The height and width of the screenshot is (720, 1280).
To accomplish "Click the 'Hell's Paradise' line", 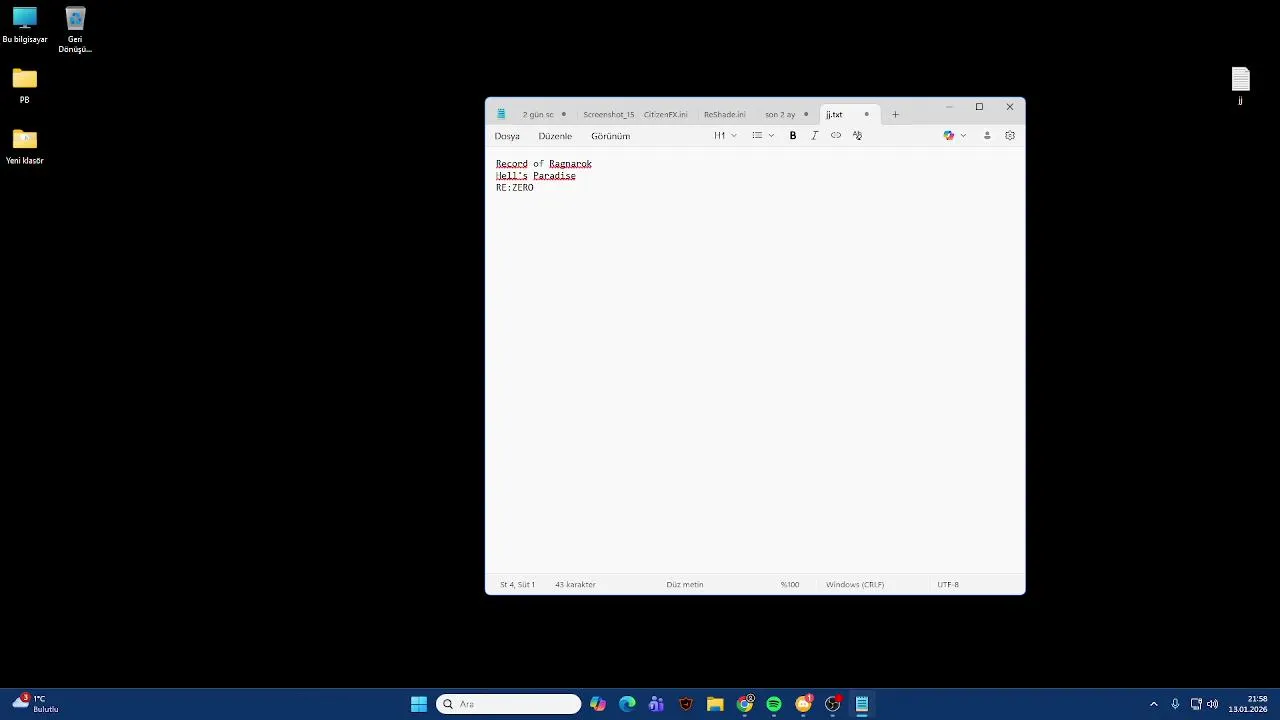I will pyautogui.click(x=536, y=176).
